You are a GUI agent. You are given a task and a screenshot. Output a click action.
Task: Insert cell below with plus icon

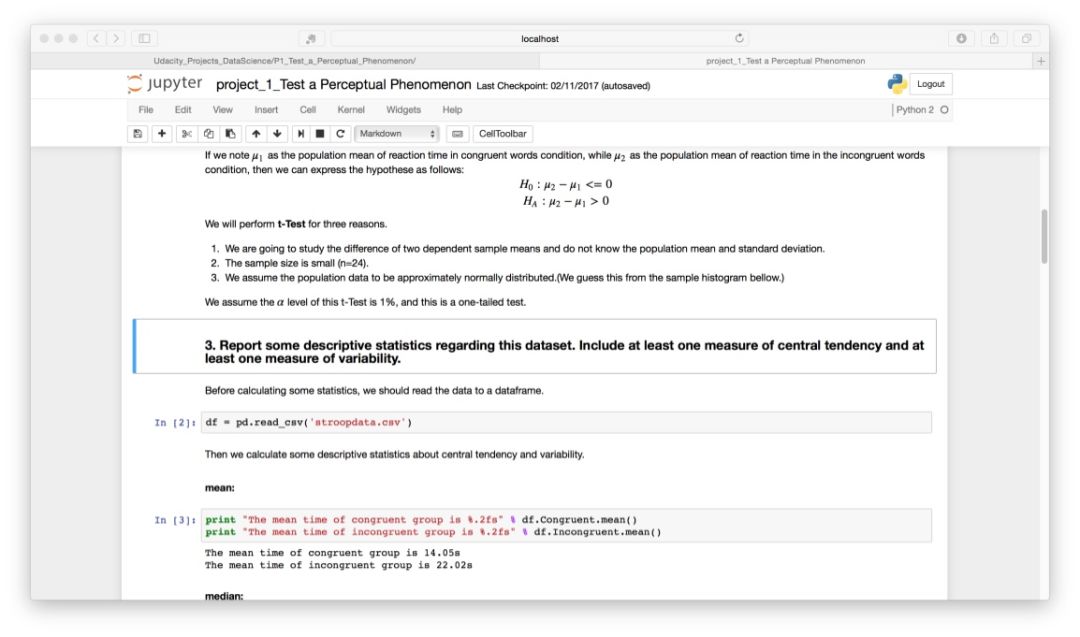click(162, 134)
